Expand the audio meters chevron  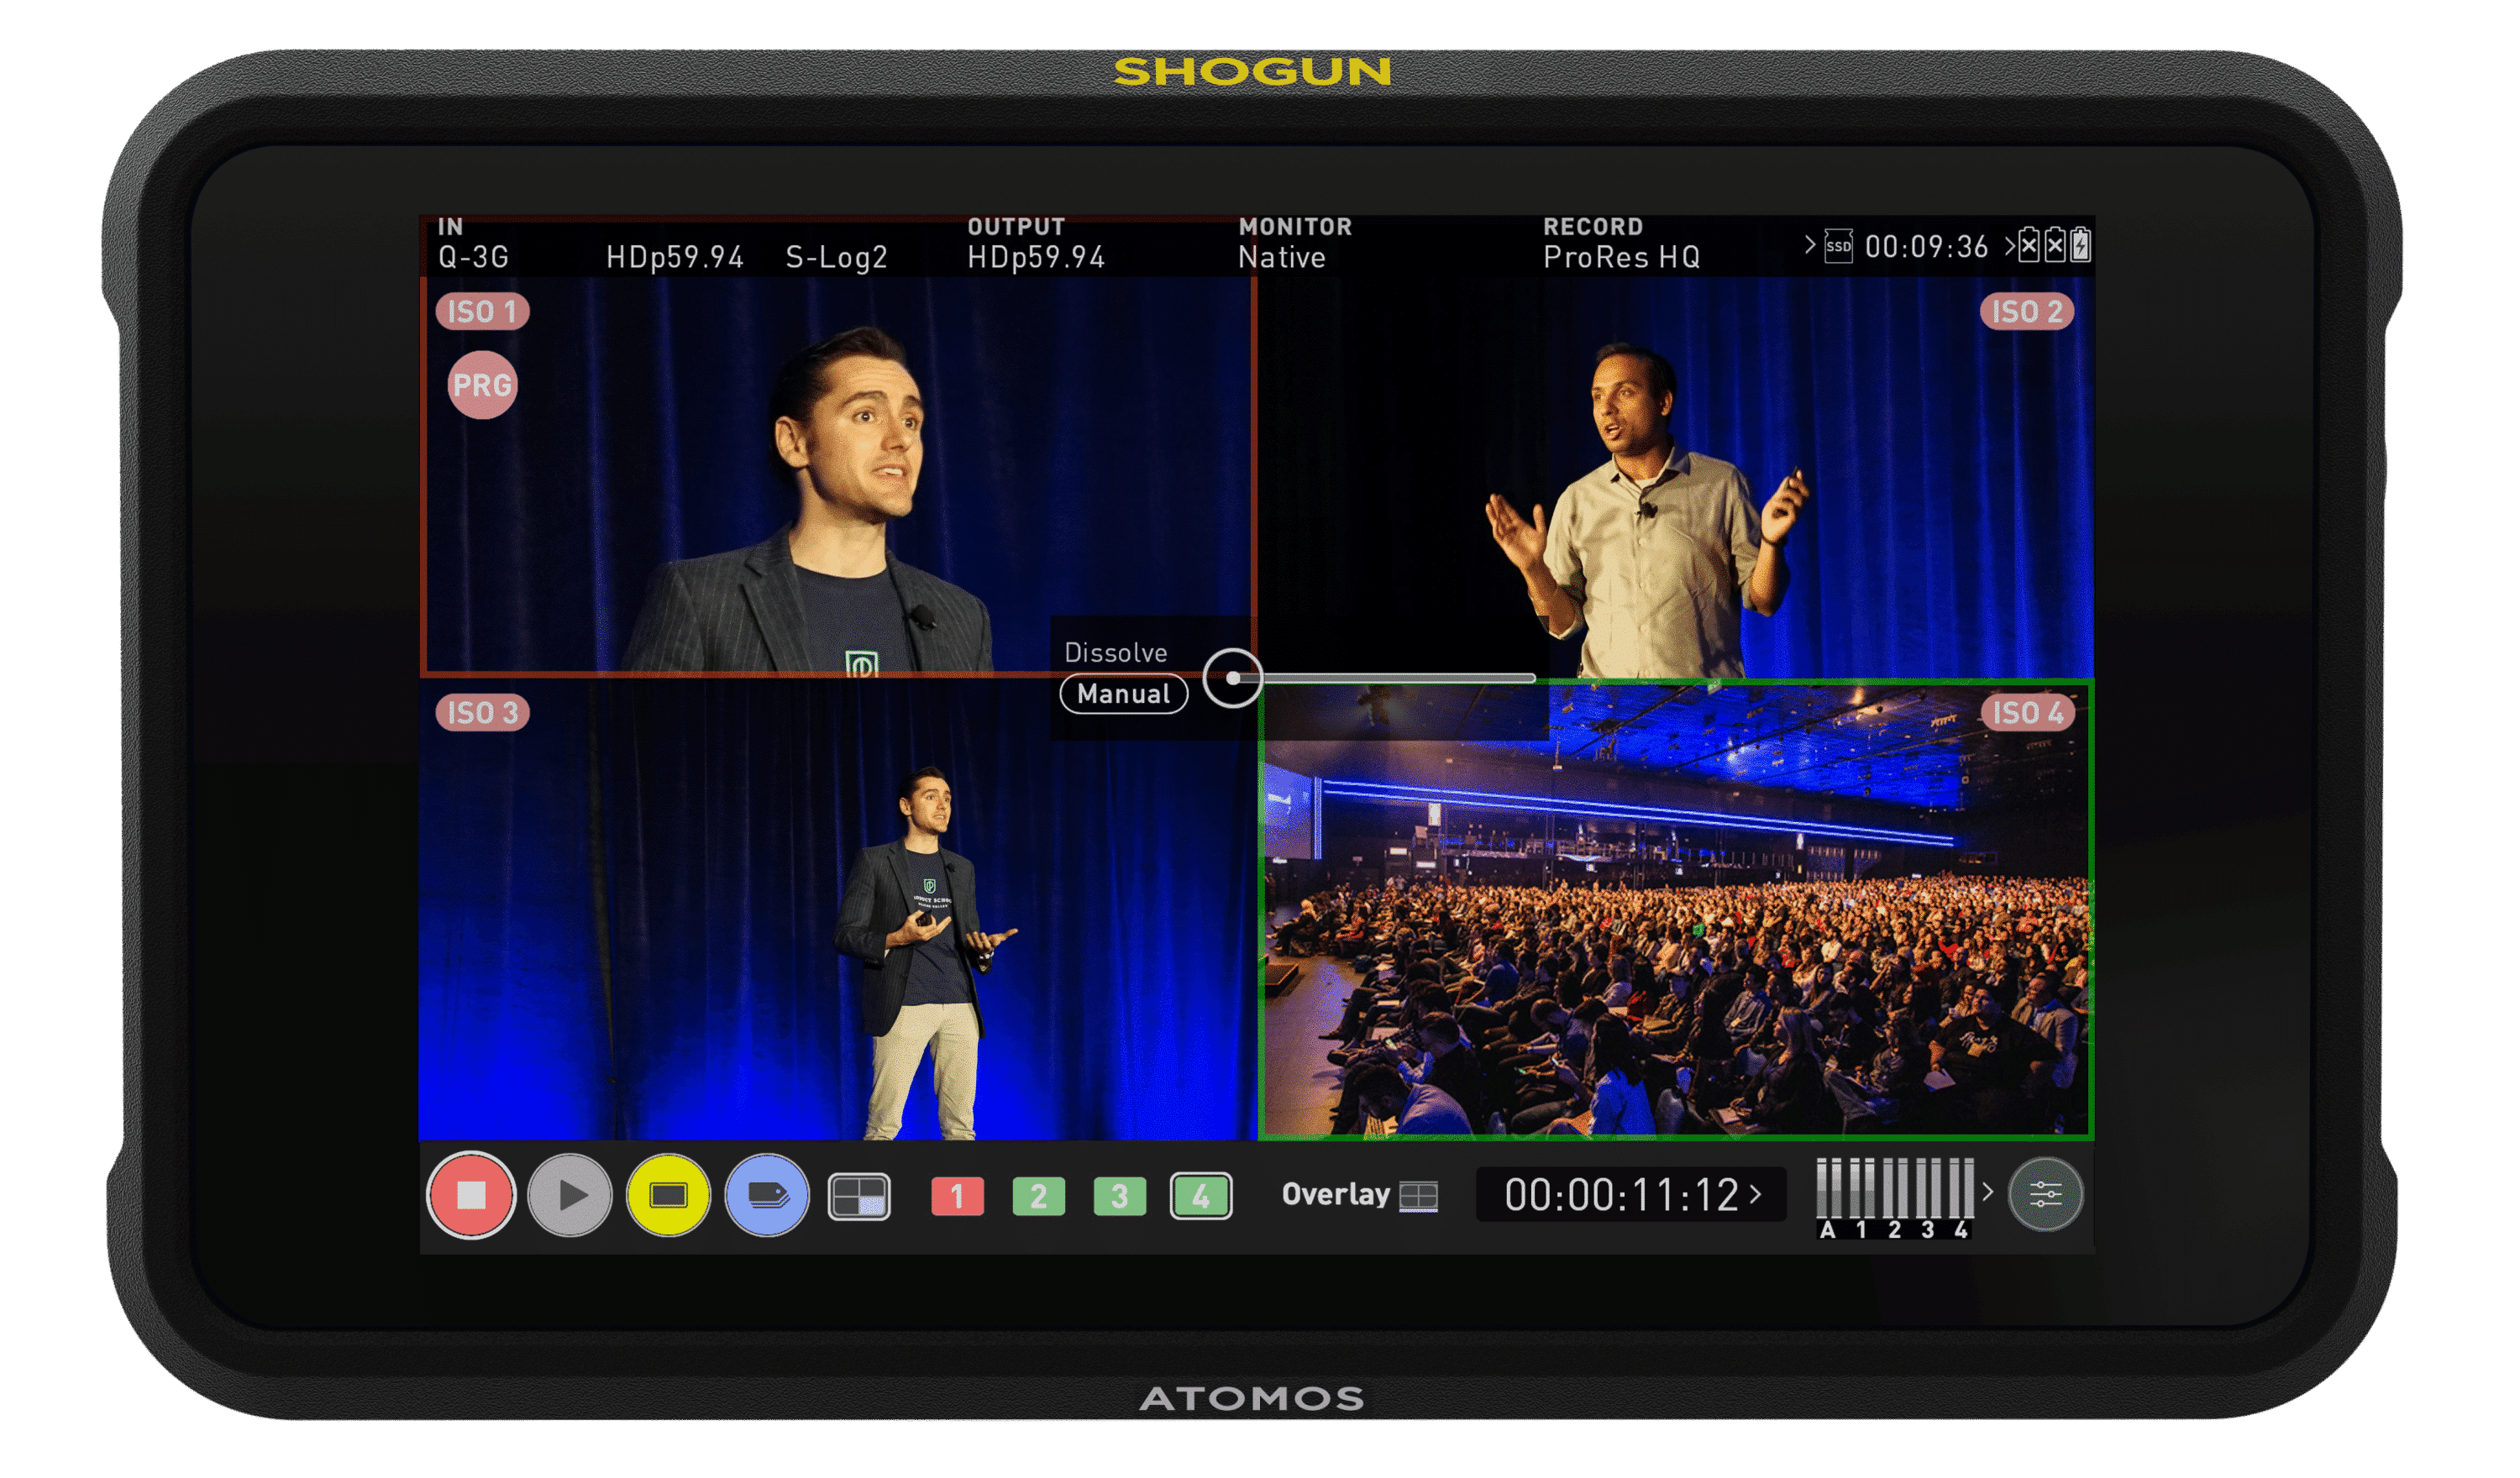click(1988, 1192)
